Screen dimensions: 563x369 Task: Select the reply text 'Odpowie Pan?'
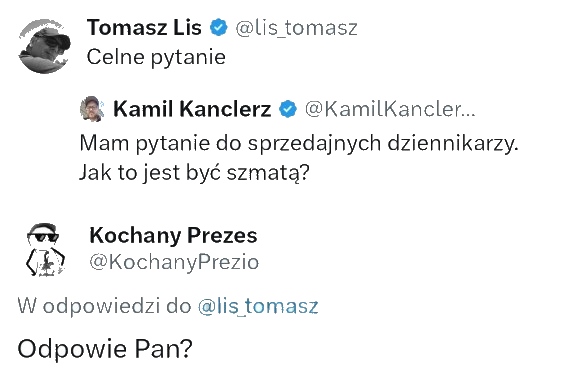click(105, 349)
